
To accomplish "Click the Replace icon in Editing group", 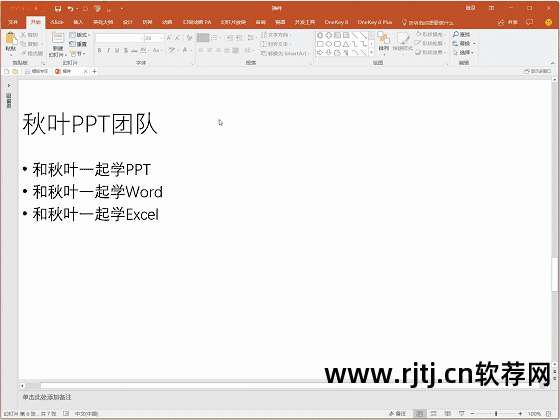I will point(455,44).
